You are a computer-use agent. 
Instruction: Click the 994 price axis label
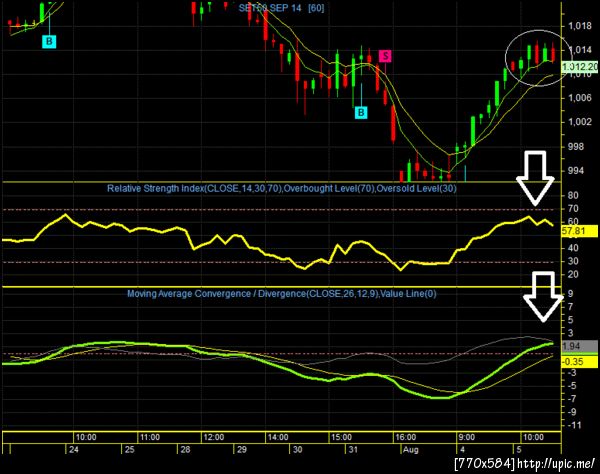(576, 171)
